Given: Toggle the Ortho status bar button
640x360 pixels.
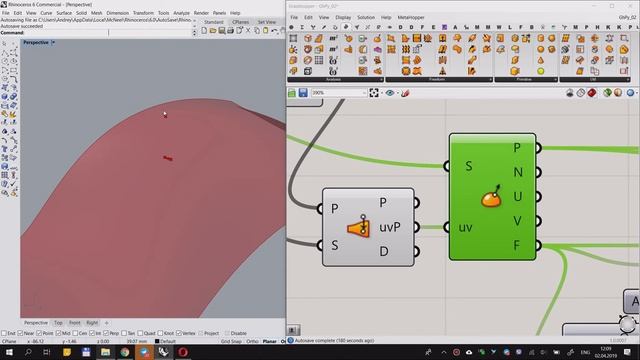Looking at the screenshot, I should pyautogui.click(x=252, y=341).
